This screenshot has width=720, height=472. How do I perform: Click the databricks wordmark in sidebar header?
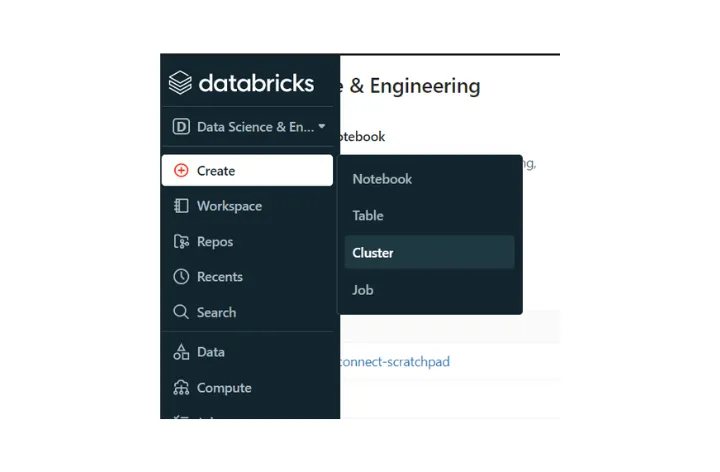[x=256, y=83]
